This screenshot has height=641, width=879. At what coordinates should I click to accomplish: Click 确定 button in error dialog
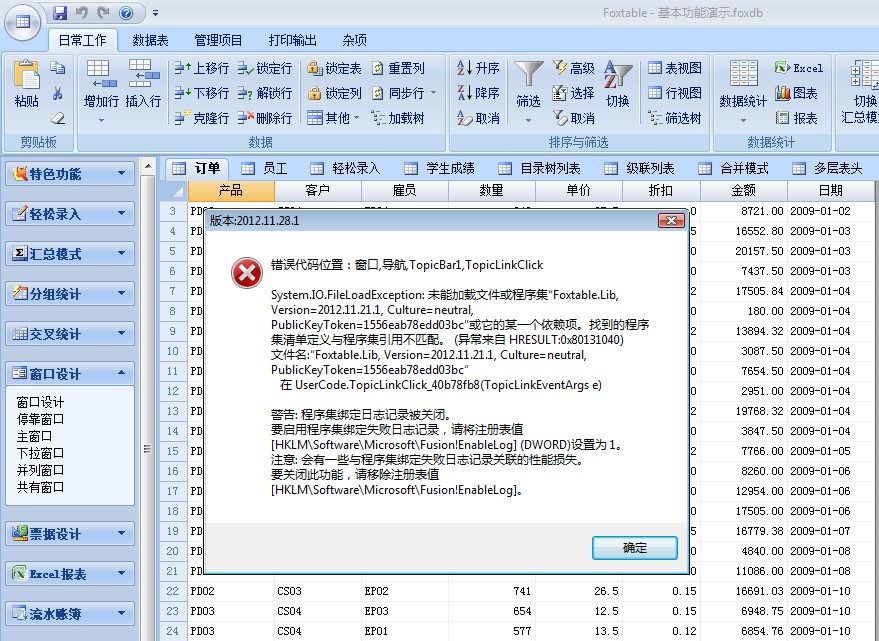coord(635,548)
